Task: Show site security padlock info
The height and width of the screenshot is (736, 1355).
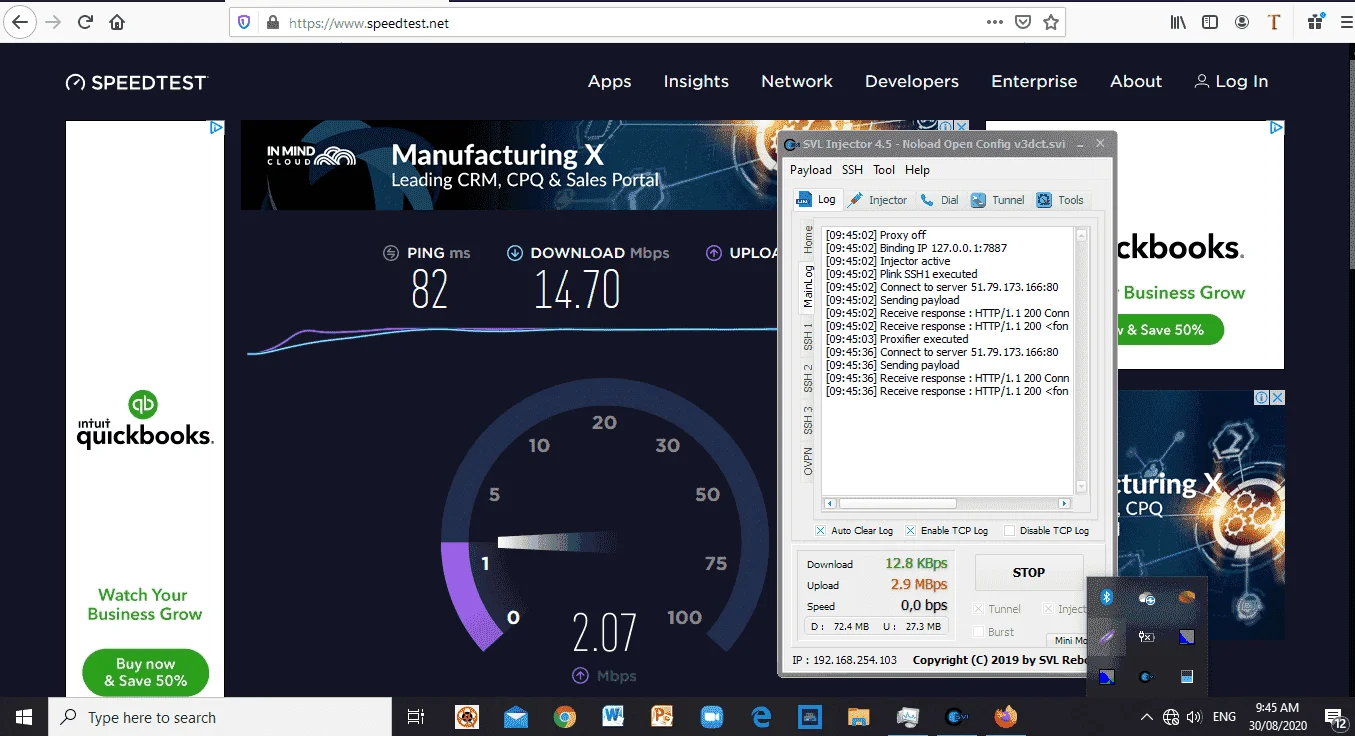Action: (x=270, y=22)
